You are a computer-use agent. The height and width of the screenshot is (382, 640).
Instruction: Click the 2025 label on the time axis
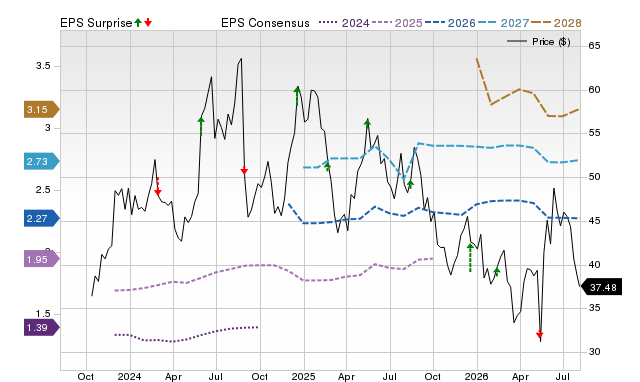pos(303,376)
